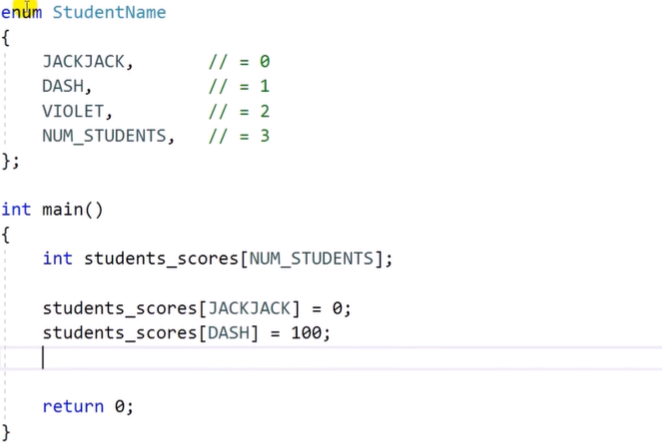Click the opening brace under enum StudentName
This screenshot has height=447, width=662.
pyautogui.click(x=6, y=38)
